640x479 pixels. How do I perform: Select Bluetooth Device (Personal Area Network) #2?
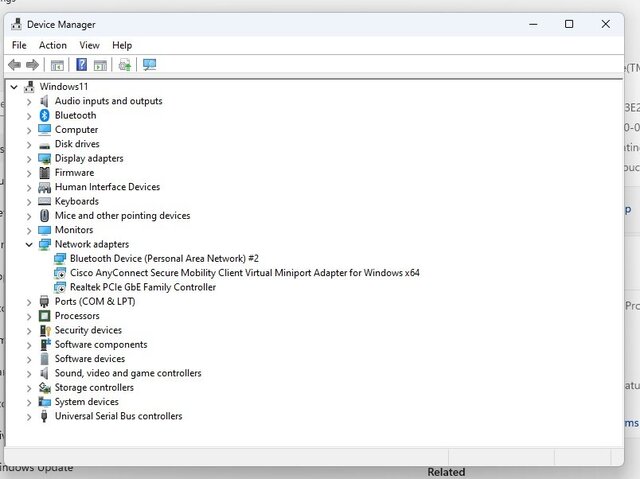pos(164,258)
